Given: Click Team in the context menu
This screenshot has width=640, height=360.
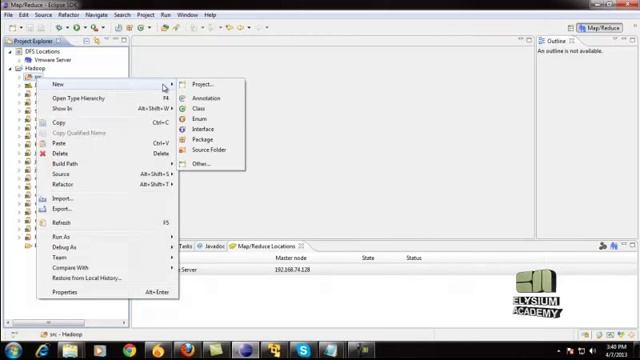Looking at the screenshot, I should [108, 258].
